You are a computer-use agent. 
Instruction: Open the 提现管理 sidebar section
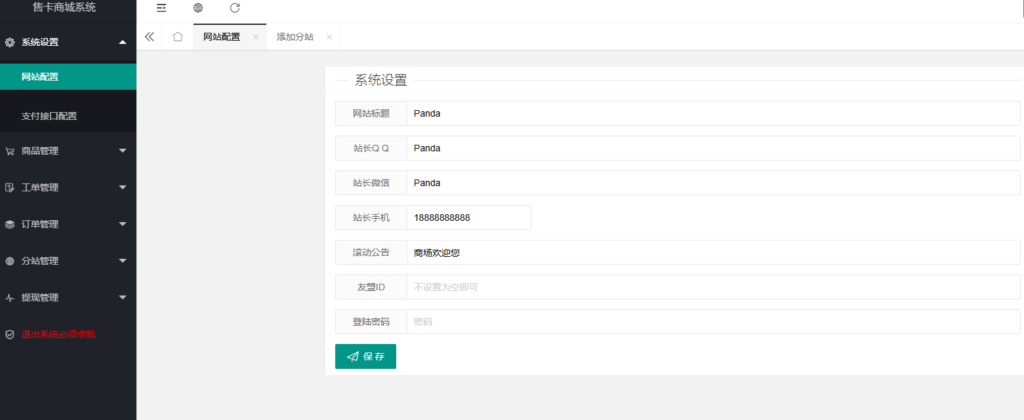(x=68, y=297)
